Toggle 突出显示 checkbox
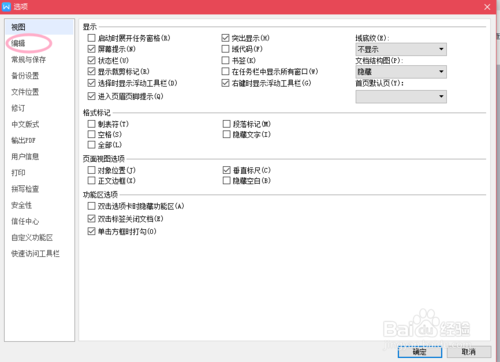Image resolution: width=500 pixels, height=362 pixels. pyautogui.click(x=226, y=38)
